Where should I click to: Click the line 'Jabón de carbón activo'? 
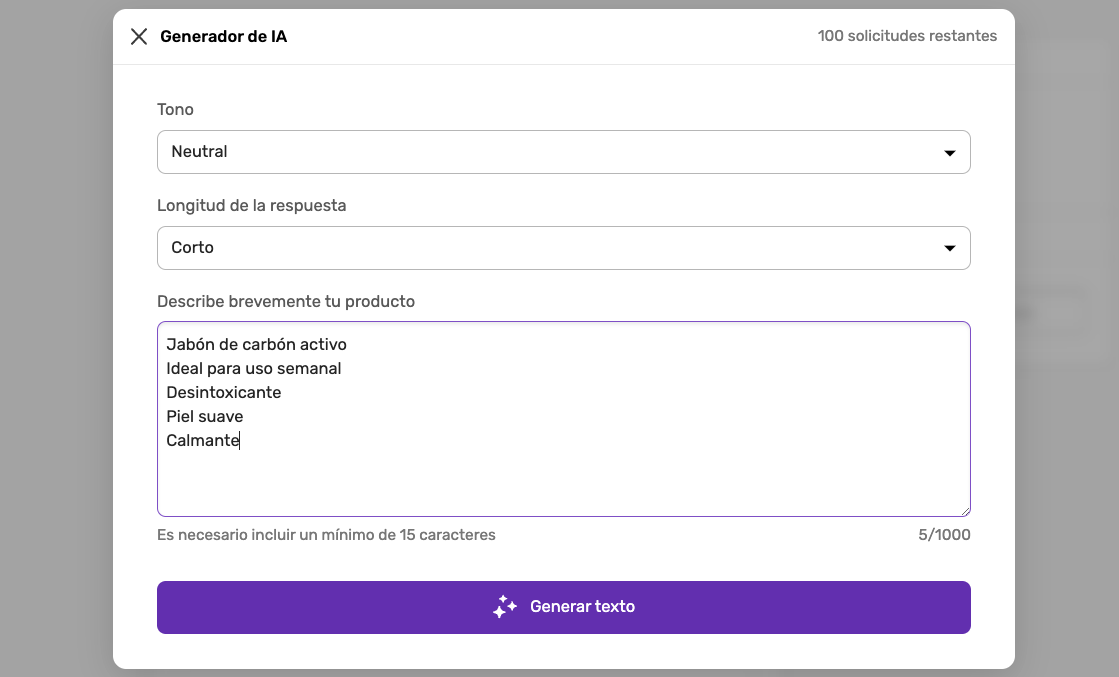[256, 345]
